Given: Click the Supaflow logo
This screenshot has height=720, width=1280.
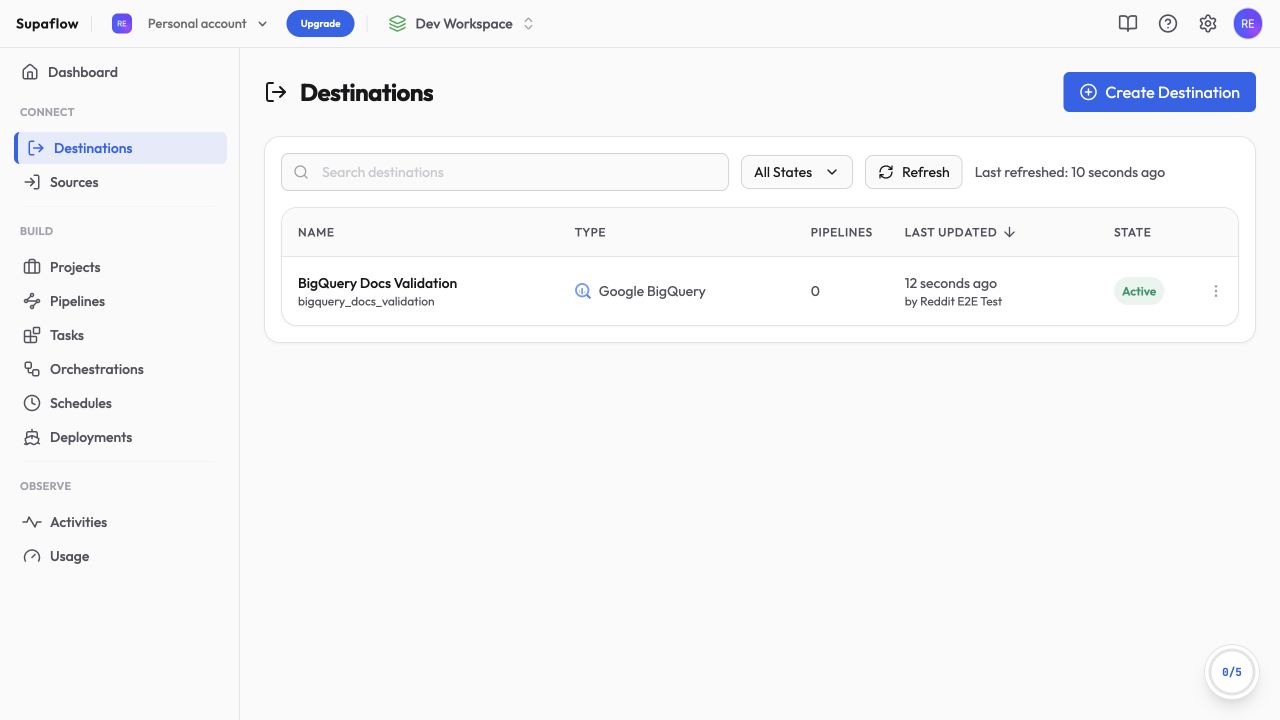Looking at the screenshot, I should pyautogui.click(x=47, y=23).
